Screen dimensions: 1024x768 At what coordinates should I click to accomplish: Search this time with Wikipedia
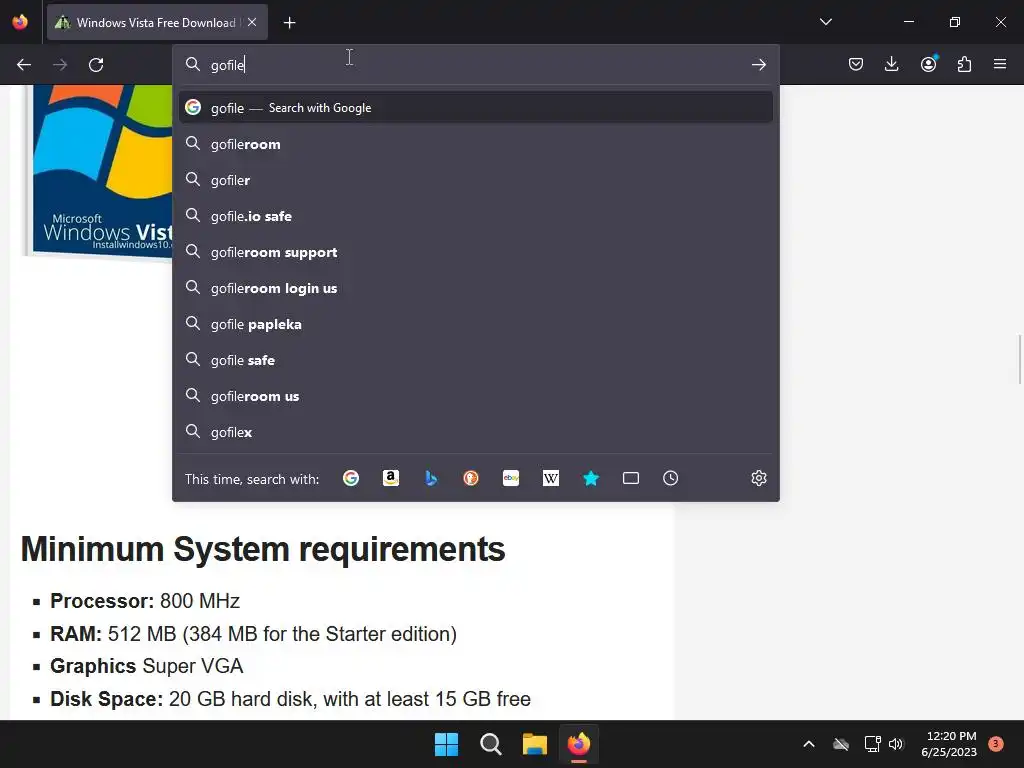[x=551, y=479]
